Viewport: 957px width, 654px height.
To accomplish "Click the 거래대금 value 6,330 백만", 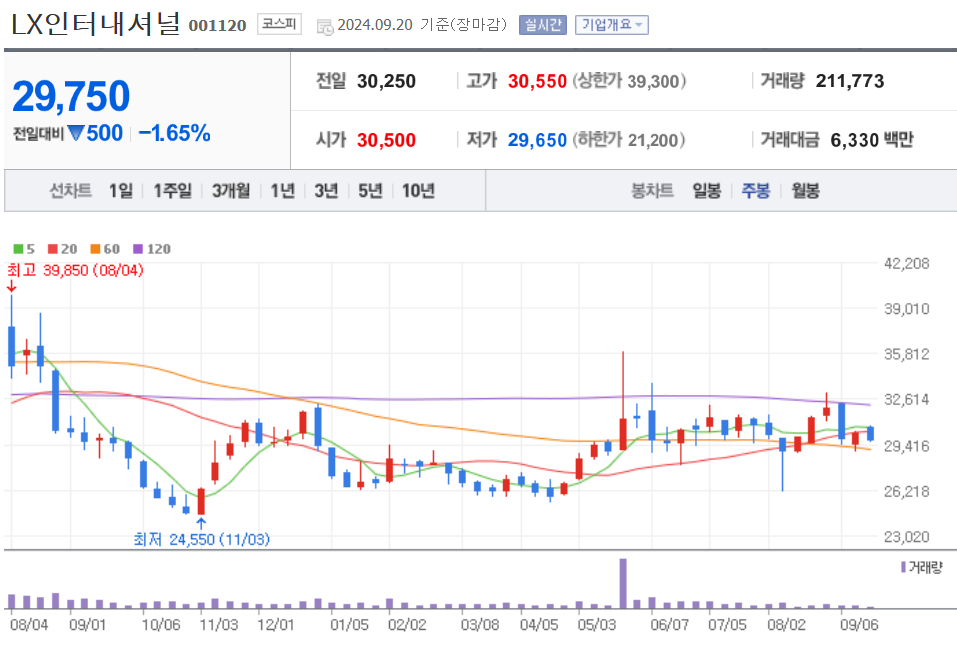I will click(x=872, y=140).
